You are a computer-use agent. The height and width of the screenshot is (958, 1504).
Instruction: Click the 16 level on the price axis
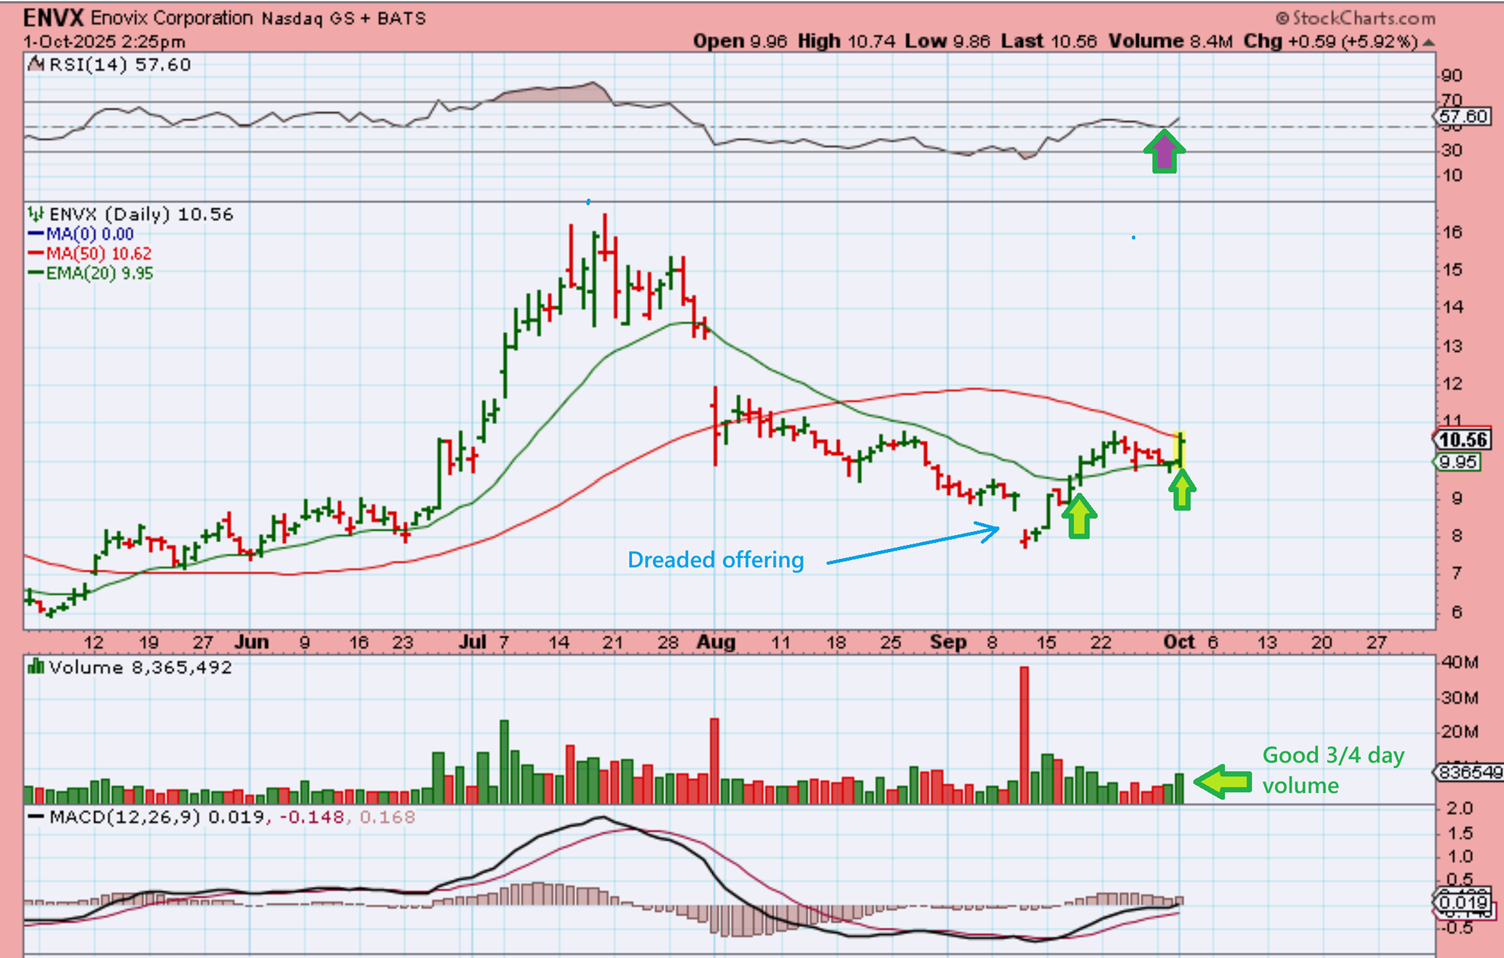pos(1452,232)
